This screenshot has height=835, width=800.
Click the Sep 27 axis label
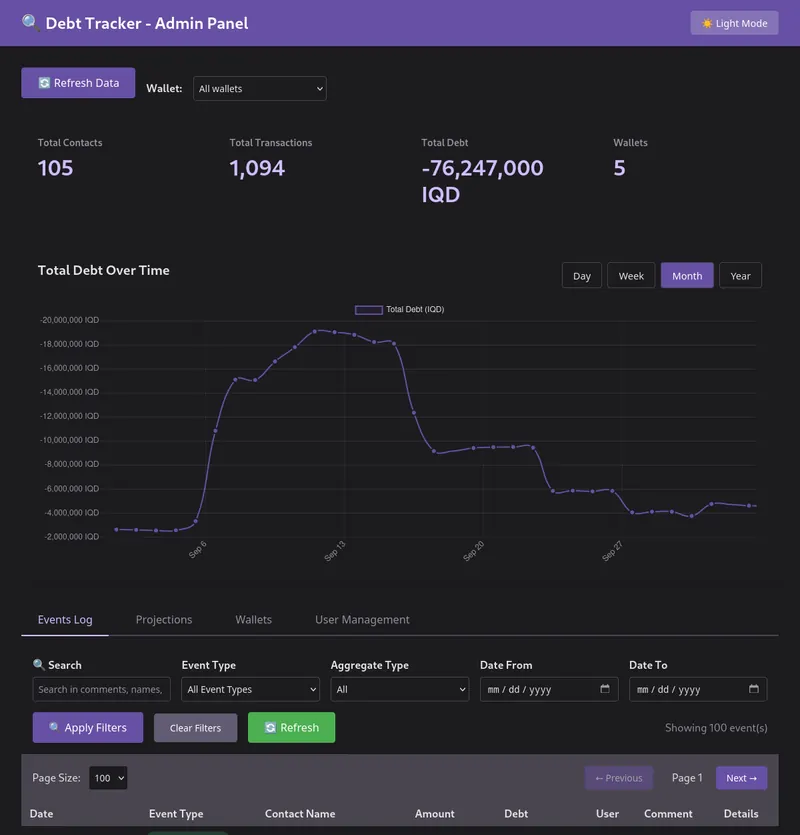(613, 551)
